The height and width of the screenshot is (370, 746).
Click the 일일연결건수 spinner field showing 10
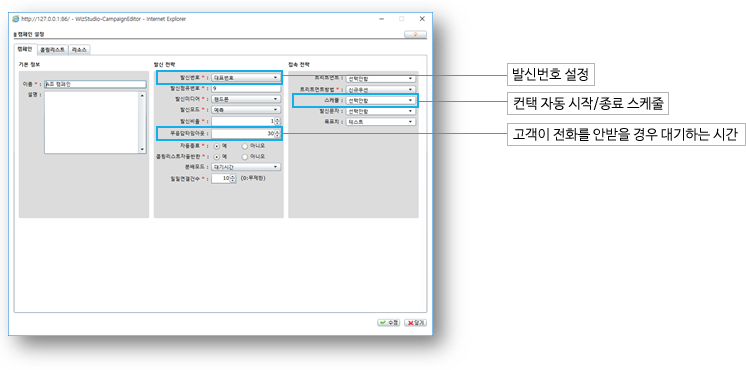[223, 178]
